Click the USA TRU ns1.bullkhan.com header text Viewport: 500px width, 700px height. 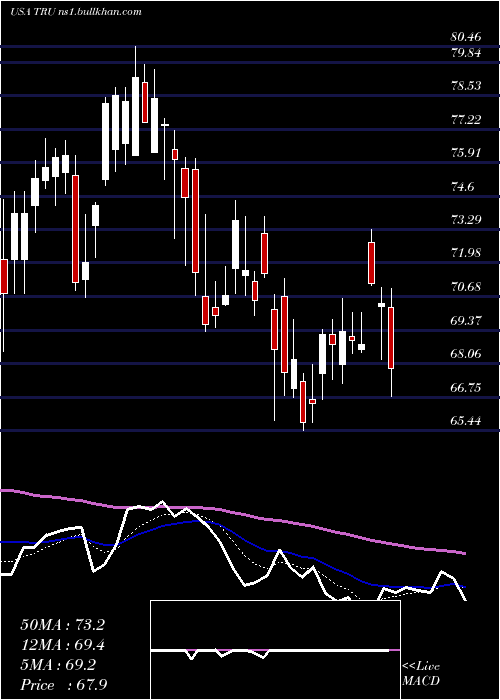pyautogui.click(x=76, y=12)
